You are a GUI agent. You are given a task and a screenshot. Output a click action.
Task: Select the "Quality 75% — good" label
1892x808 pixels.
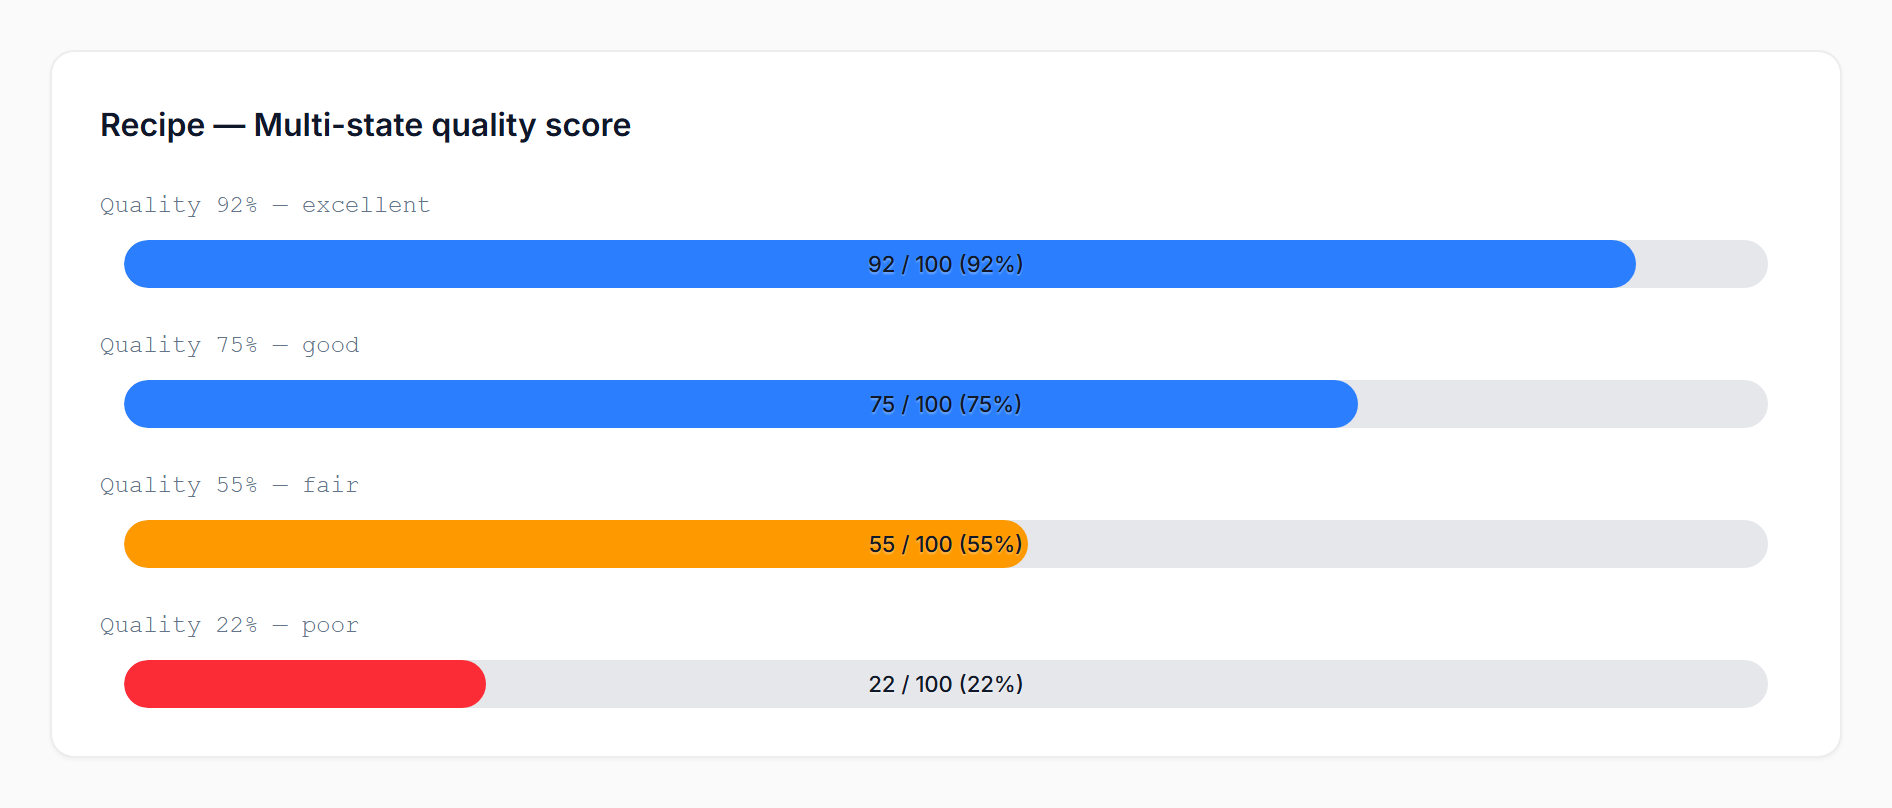pos(229,345)
